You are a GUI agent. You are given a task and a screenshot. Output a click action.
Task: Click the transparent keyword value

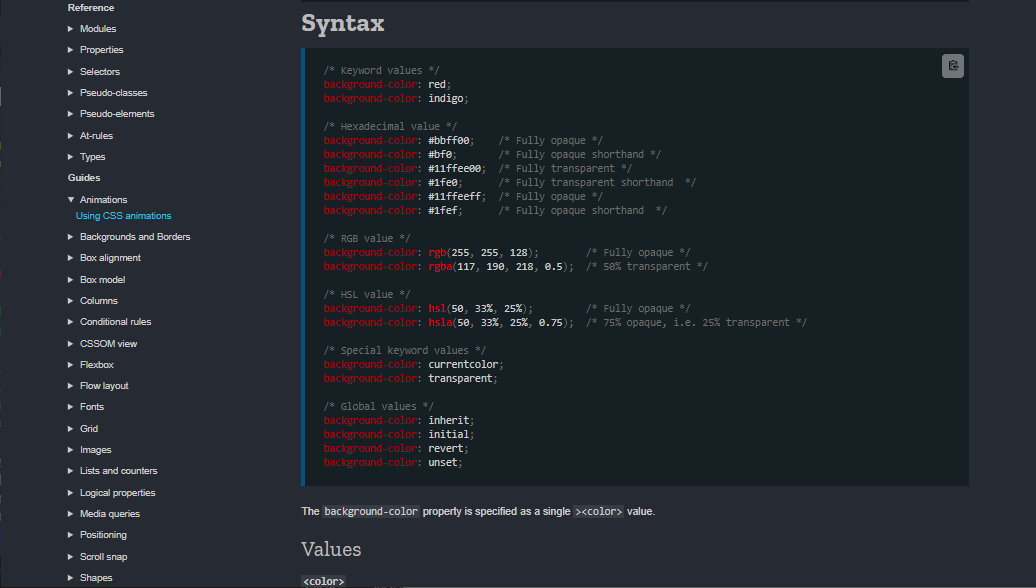[x=460, y=379]
